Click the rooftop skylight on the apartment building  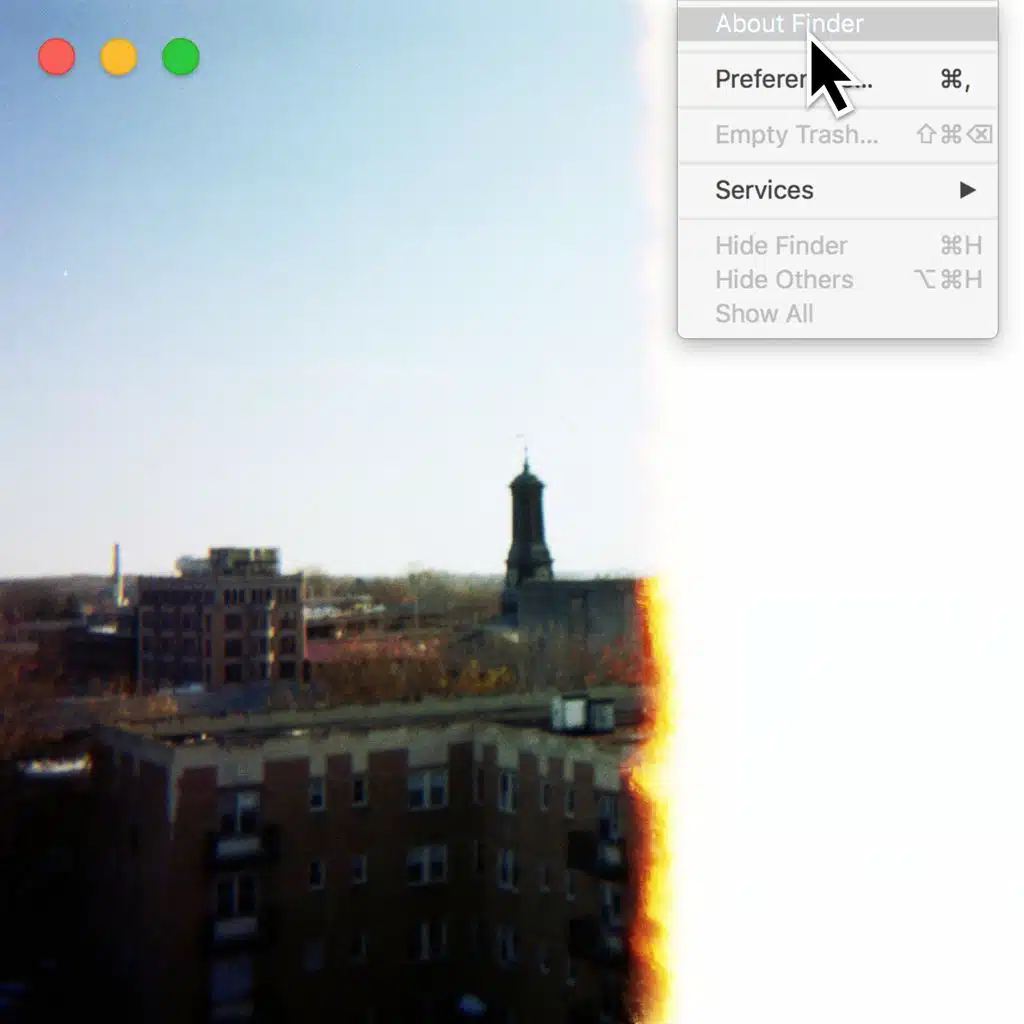[x=583, y=713]
